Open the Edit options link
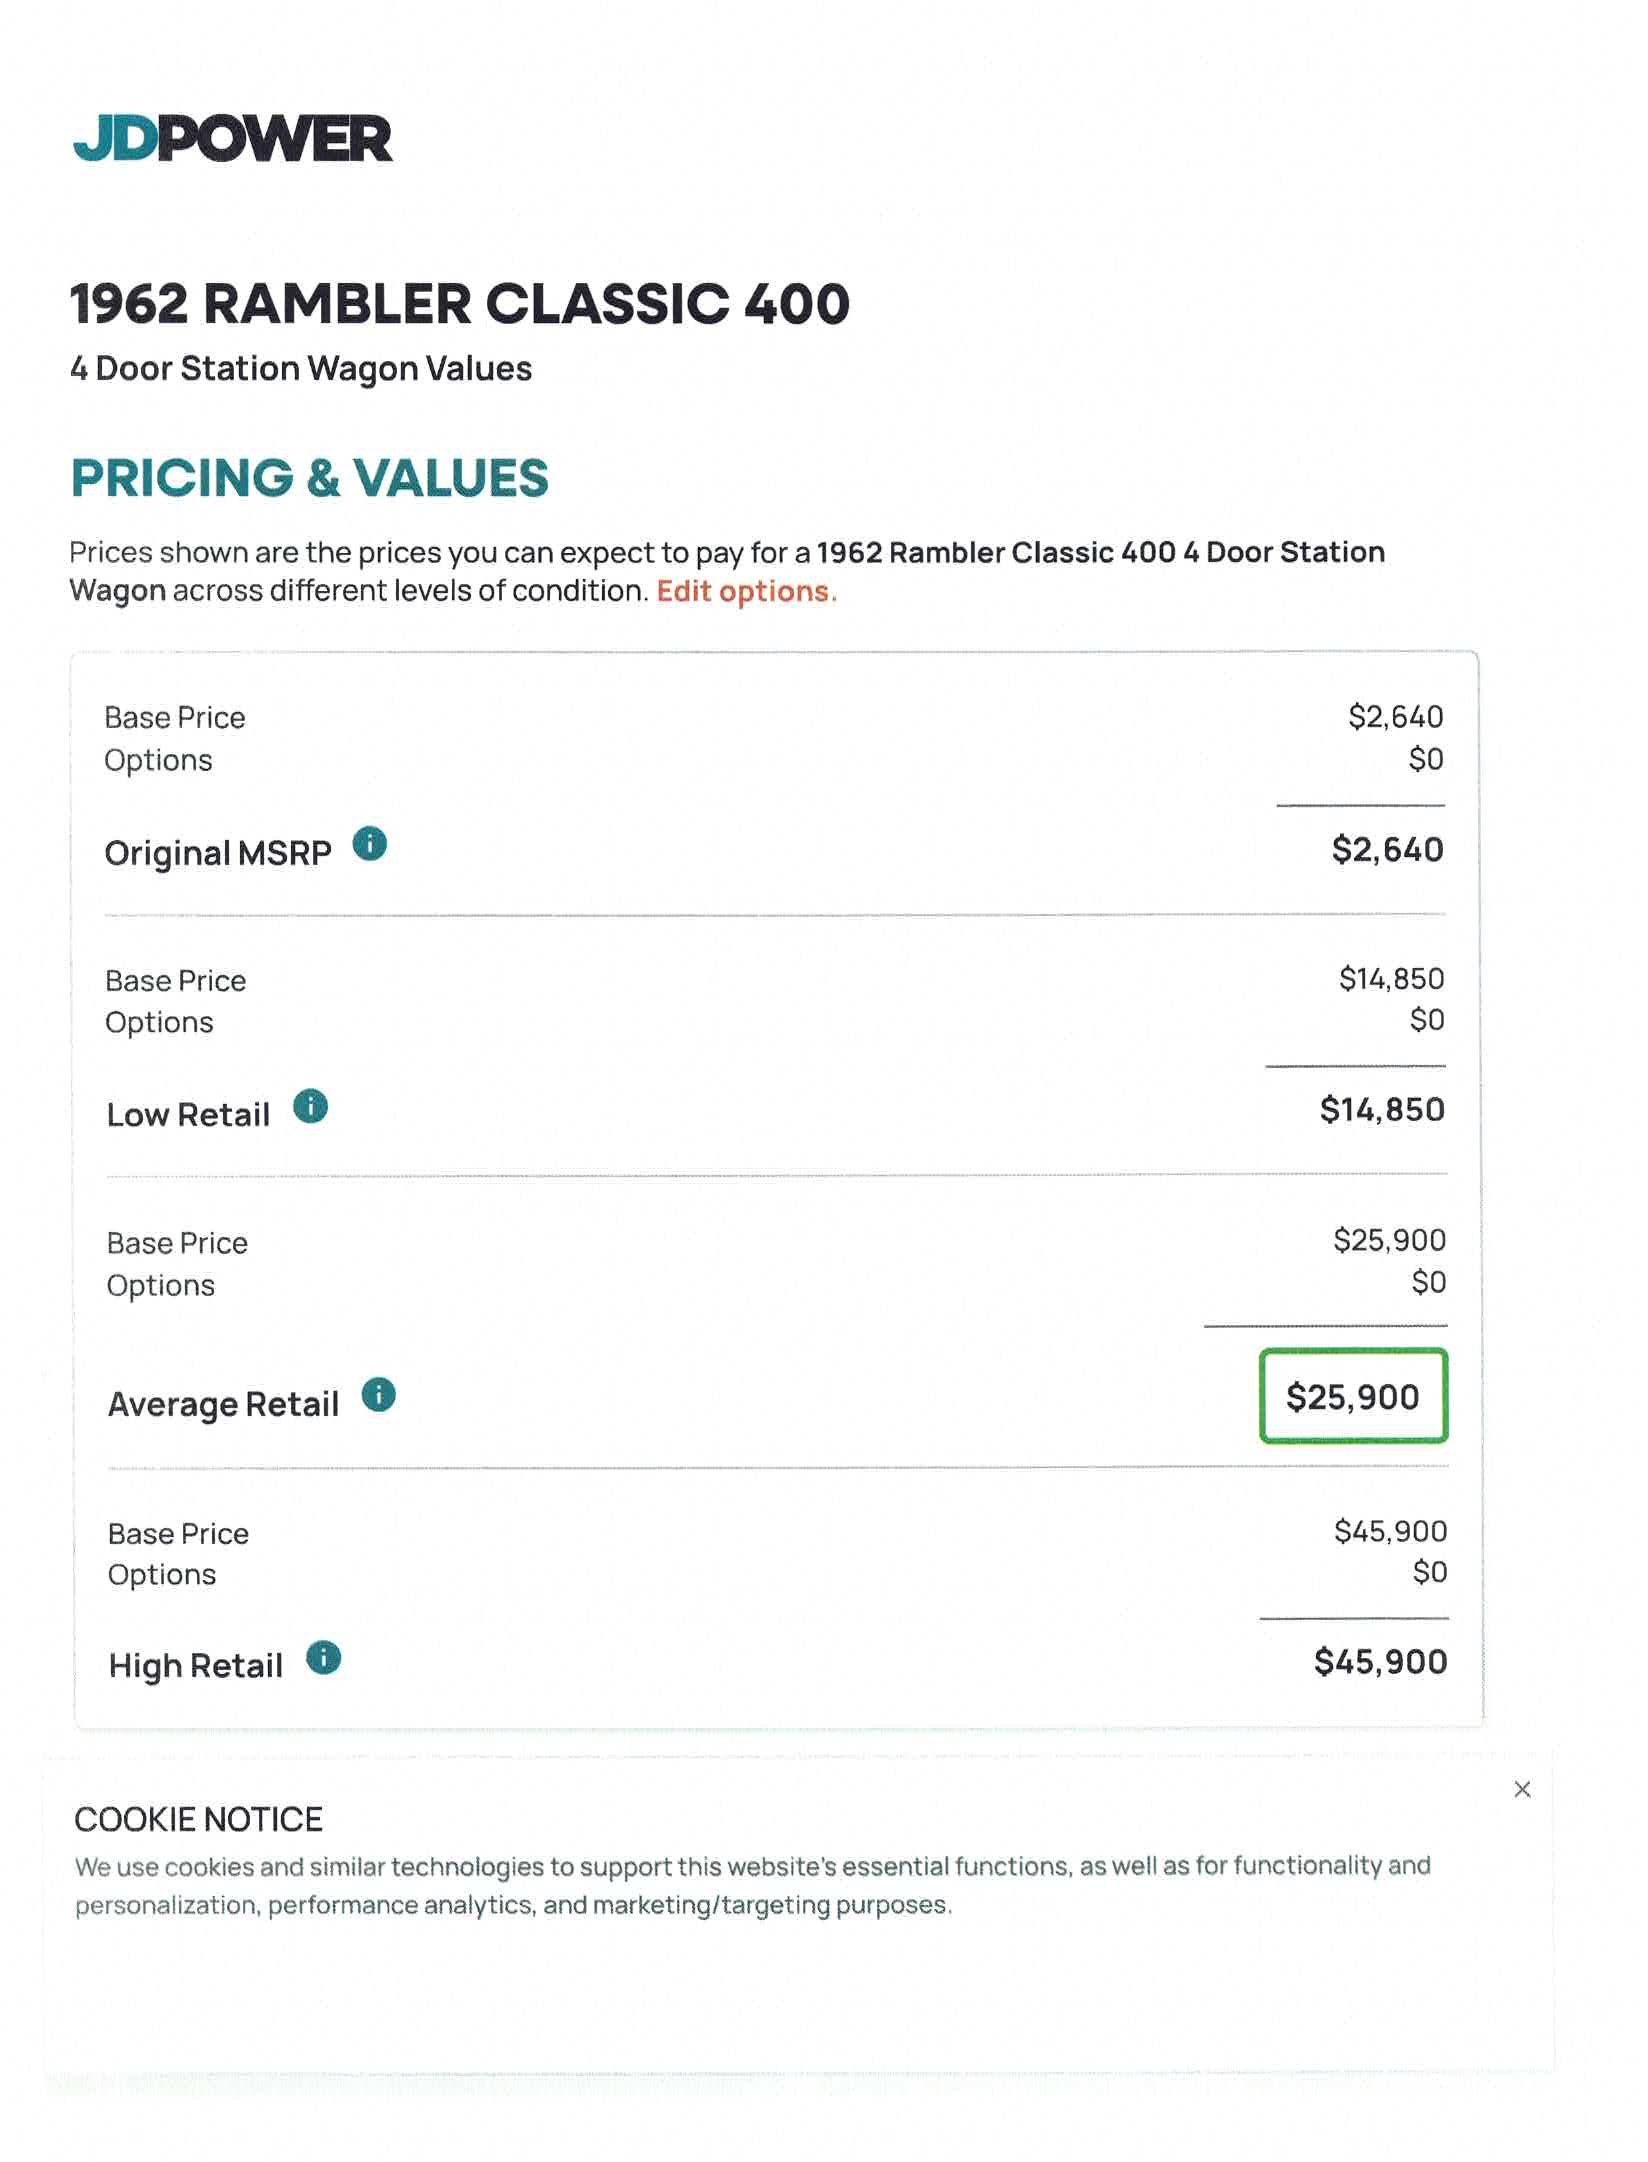 [x=746, y=591]
